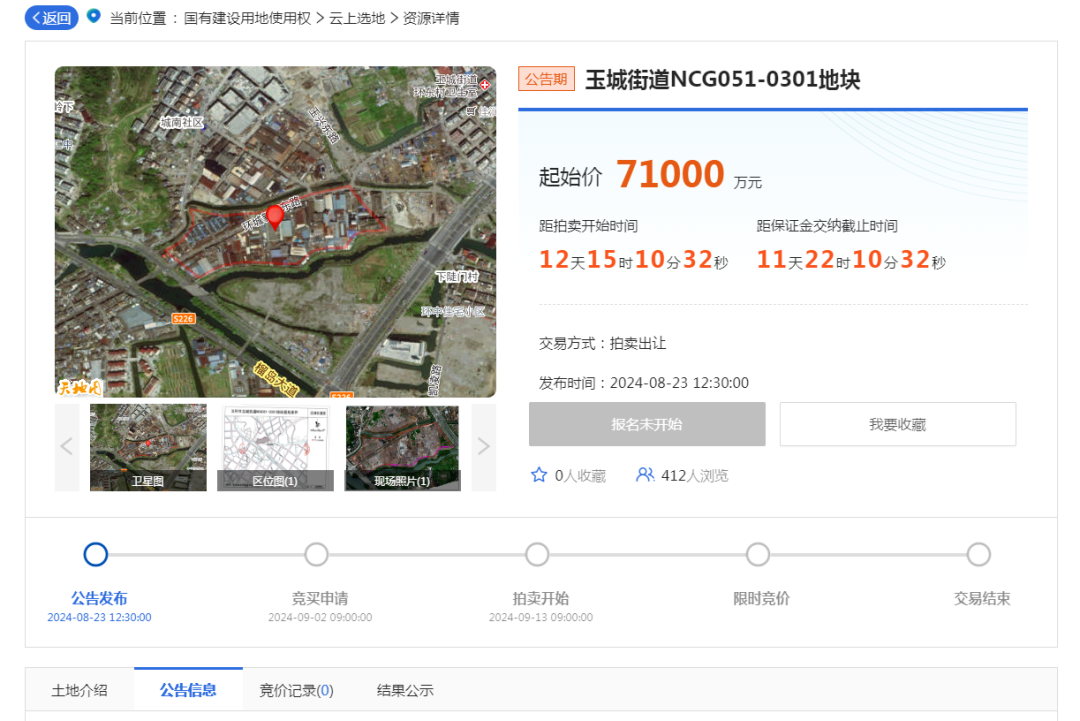Viewport: 1080px width, 721px height.
Task: Select the 卫星图 thumbnail
Action: point(148,447)
